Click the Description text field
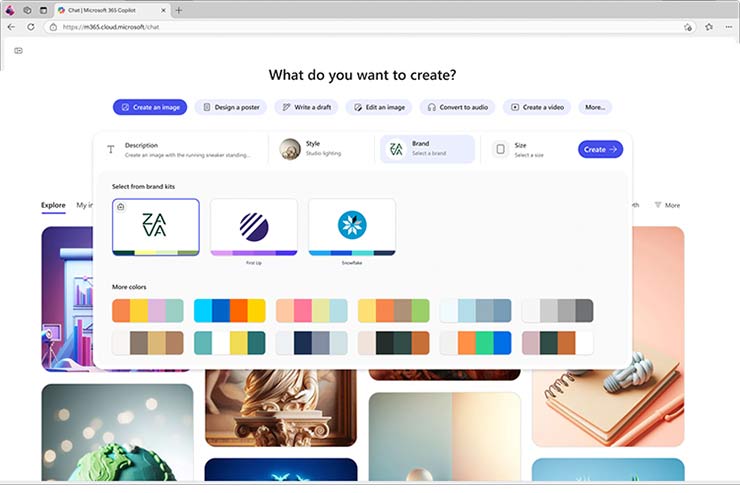 click(x=185, y=149)
